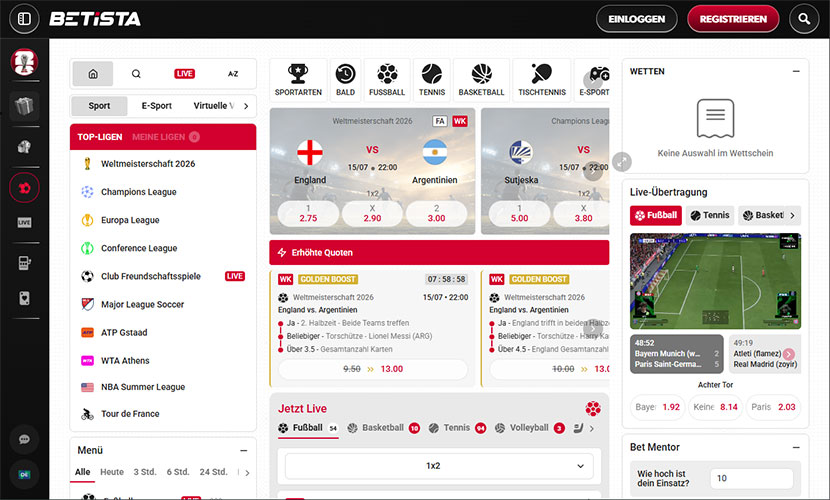Open the search magnifier in top header
The height and width of the screenshot is (500, 830).
tap(804, 19)
